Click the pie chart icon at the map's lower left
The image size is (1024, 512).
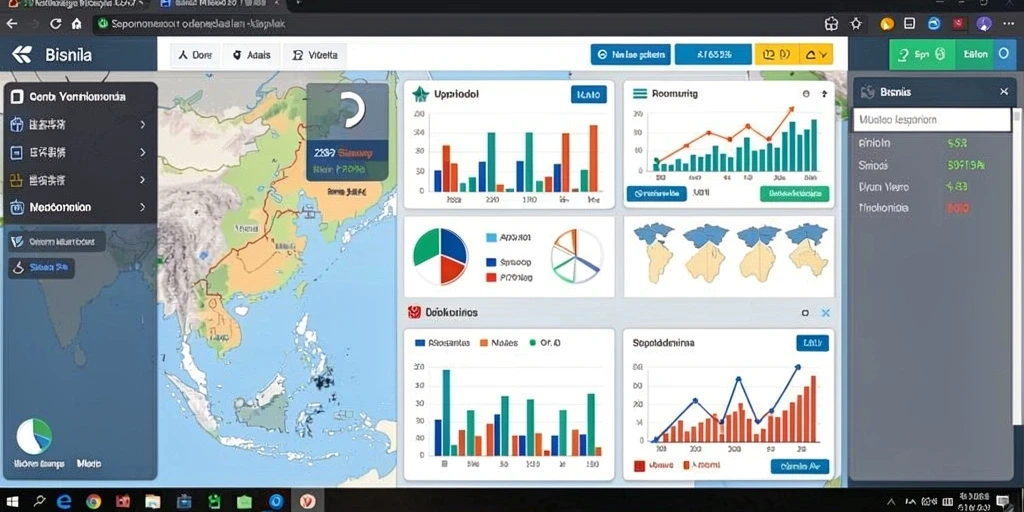point(34,437)
